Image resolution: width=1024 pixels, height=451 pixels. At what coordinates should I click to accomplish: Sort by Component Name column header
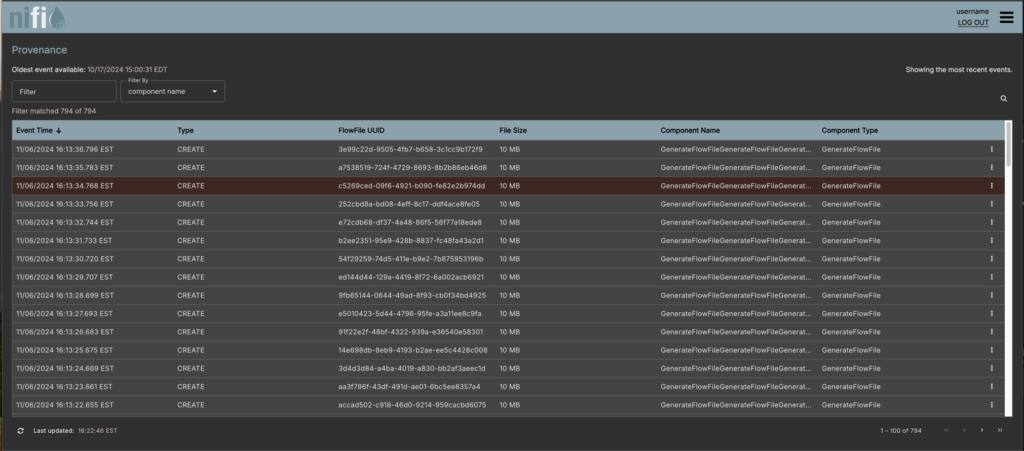point(690,131)
